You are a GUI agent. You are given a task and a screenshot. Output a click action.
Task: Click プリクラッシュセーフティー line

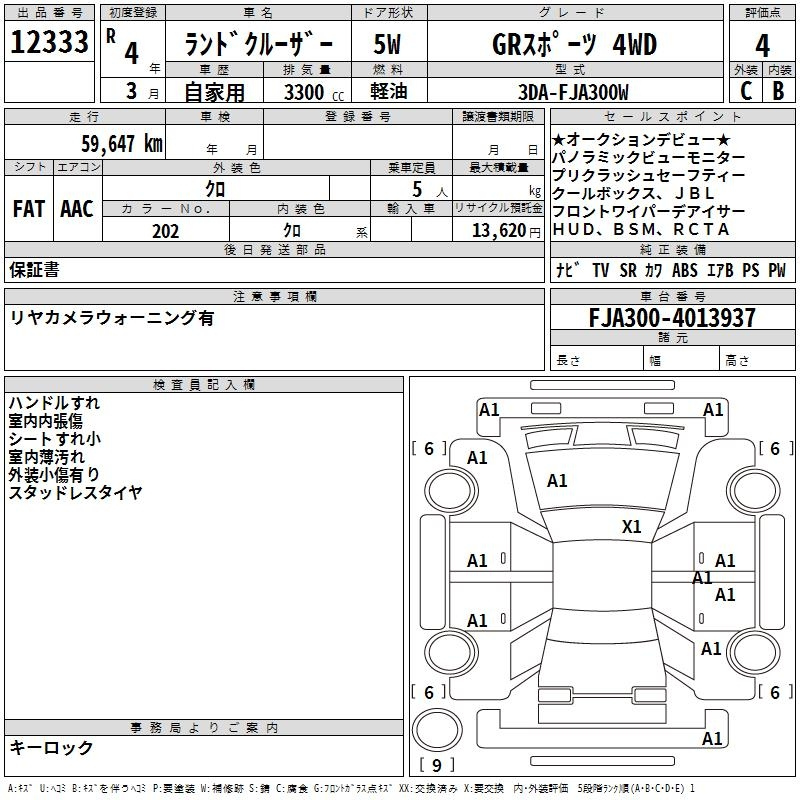(648, 175)
